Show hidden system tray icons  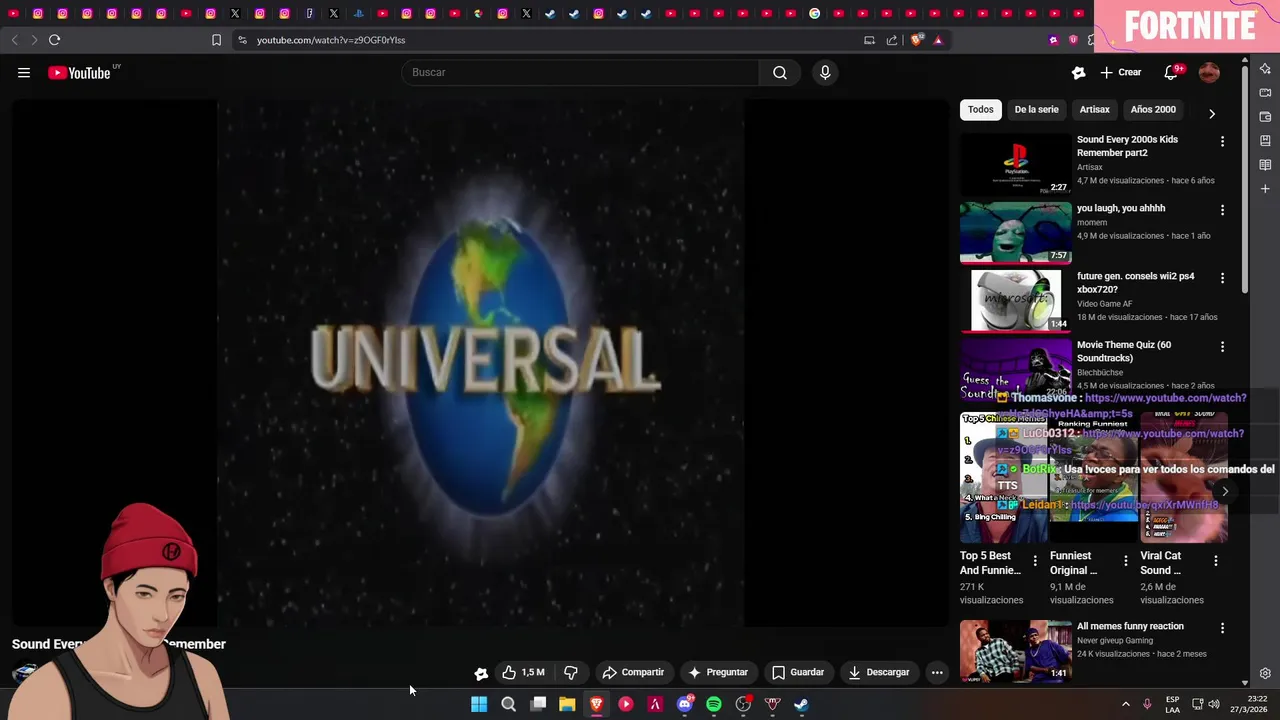tap(1125, 704)
